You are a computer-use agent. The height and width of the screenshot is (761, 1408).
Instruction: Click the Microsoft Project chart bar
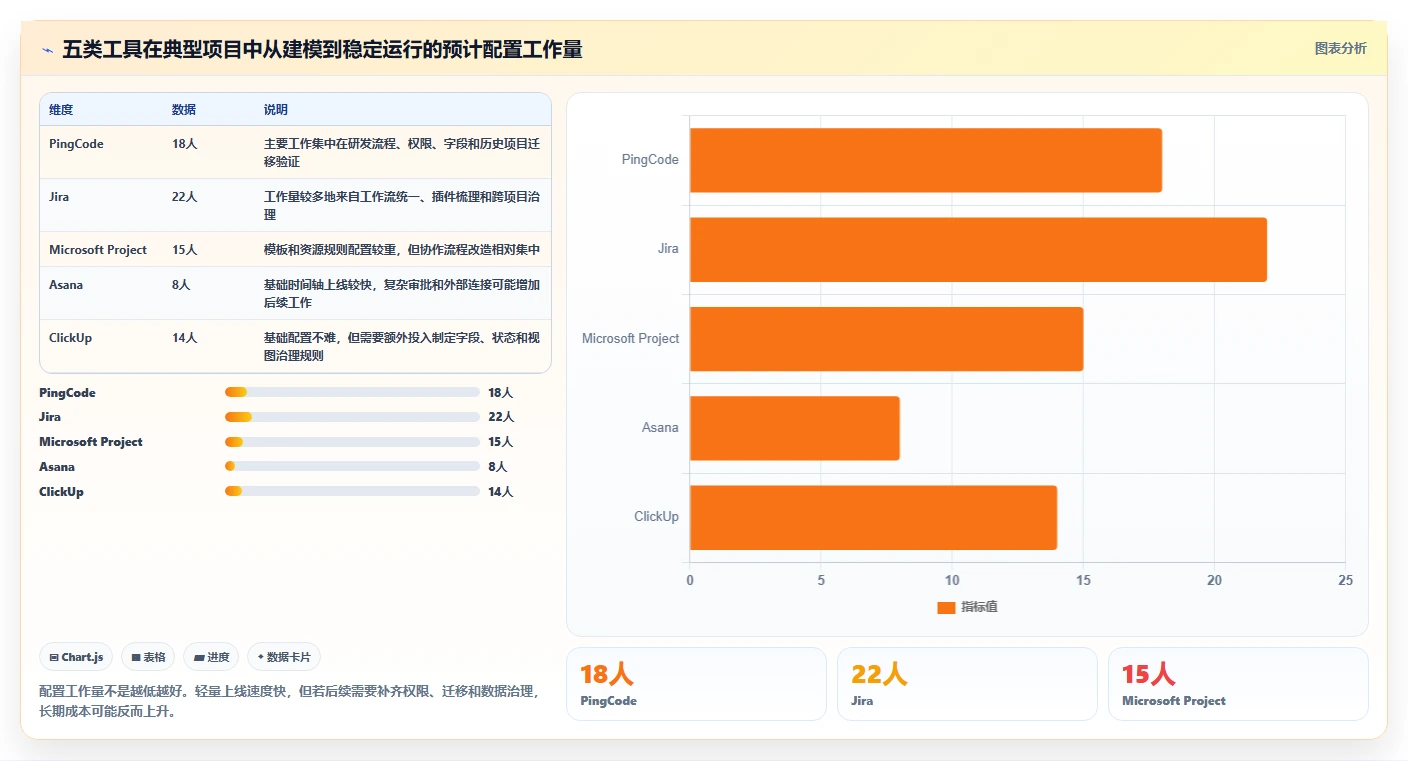tap(886, 338)
